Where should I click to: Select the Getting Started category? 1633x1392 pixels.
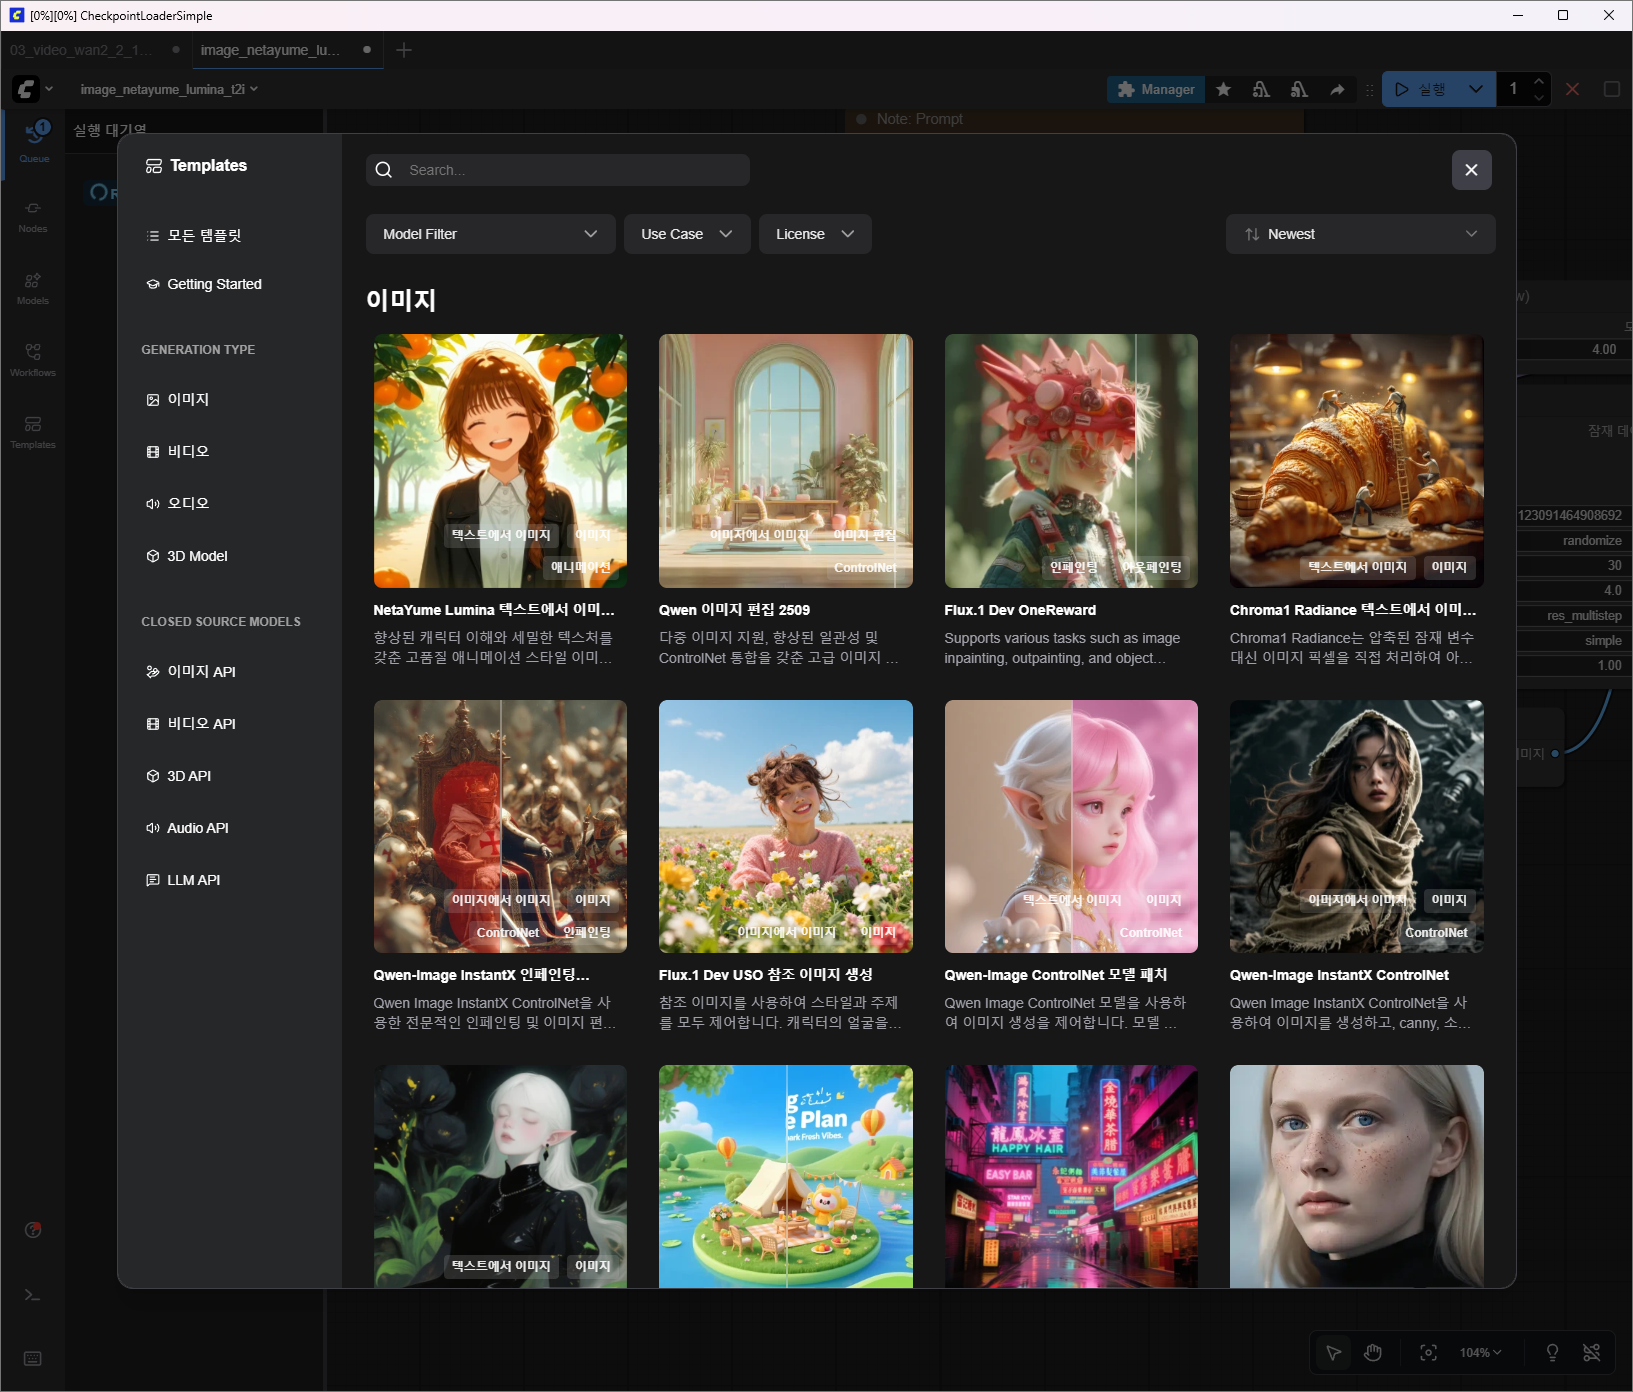click(214, 284)
